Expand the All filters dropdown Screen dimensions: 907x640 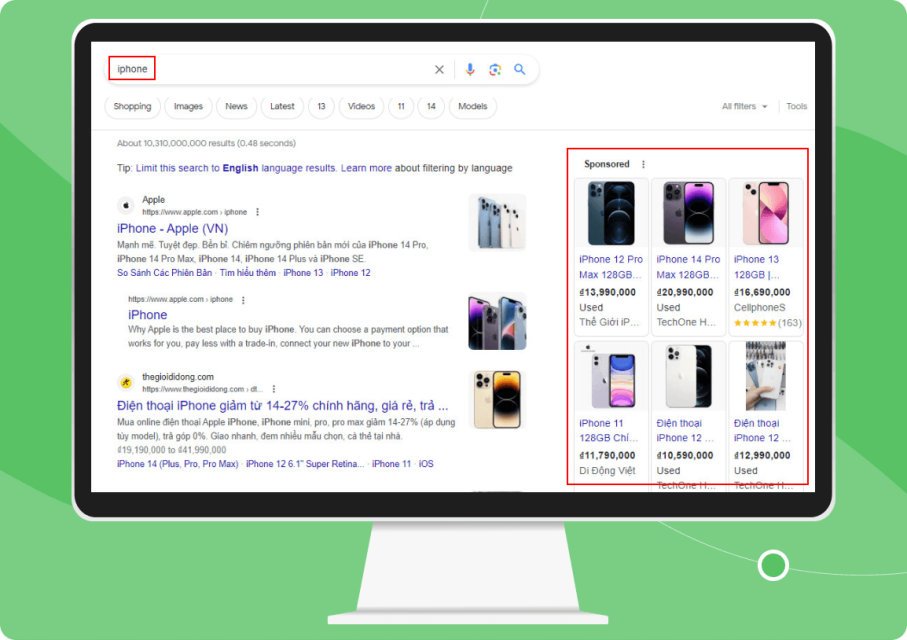744,106
